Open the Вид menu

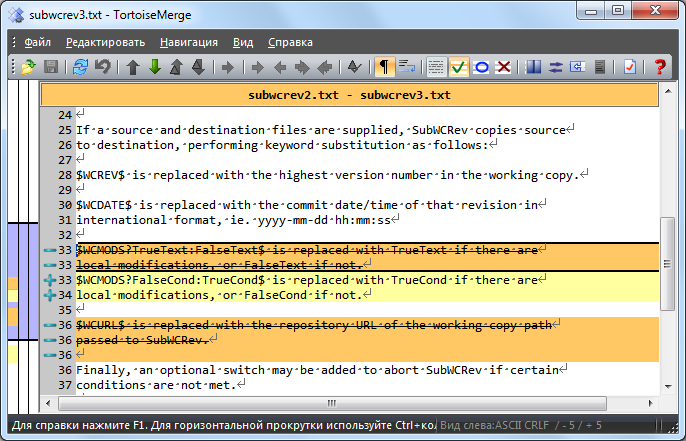[x=243, y=42]
